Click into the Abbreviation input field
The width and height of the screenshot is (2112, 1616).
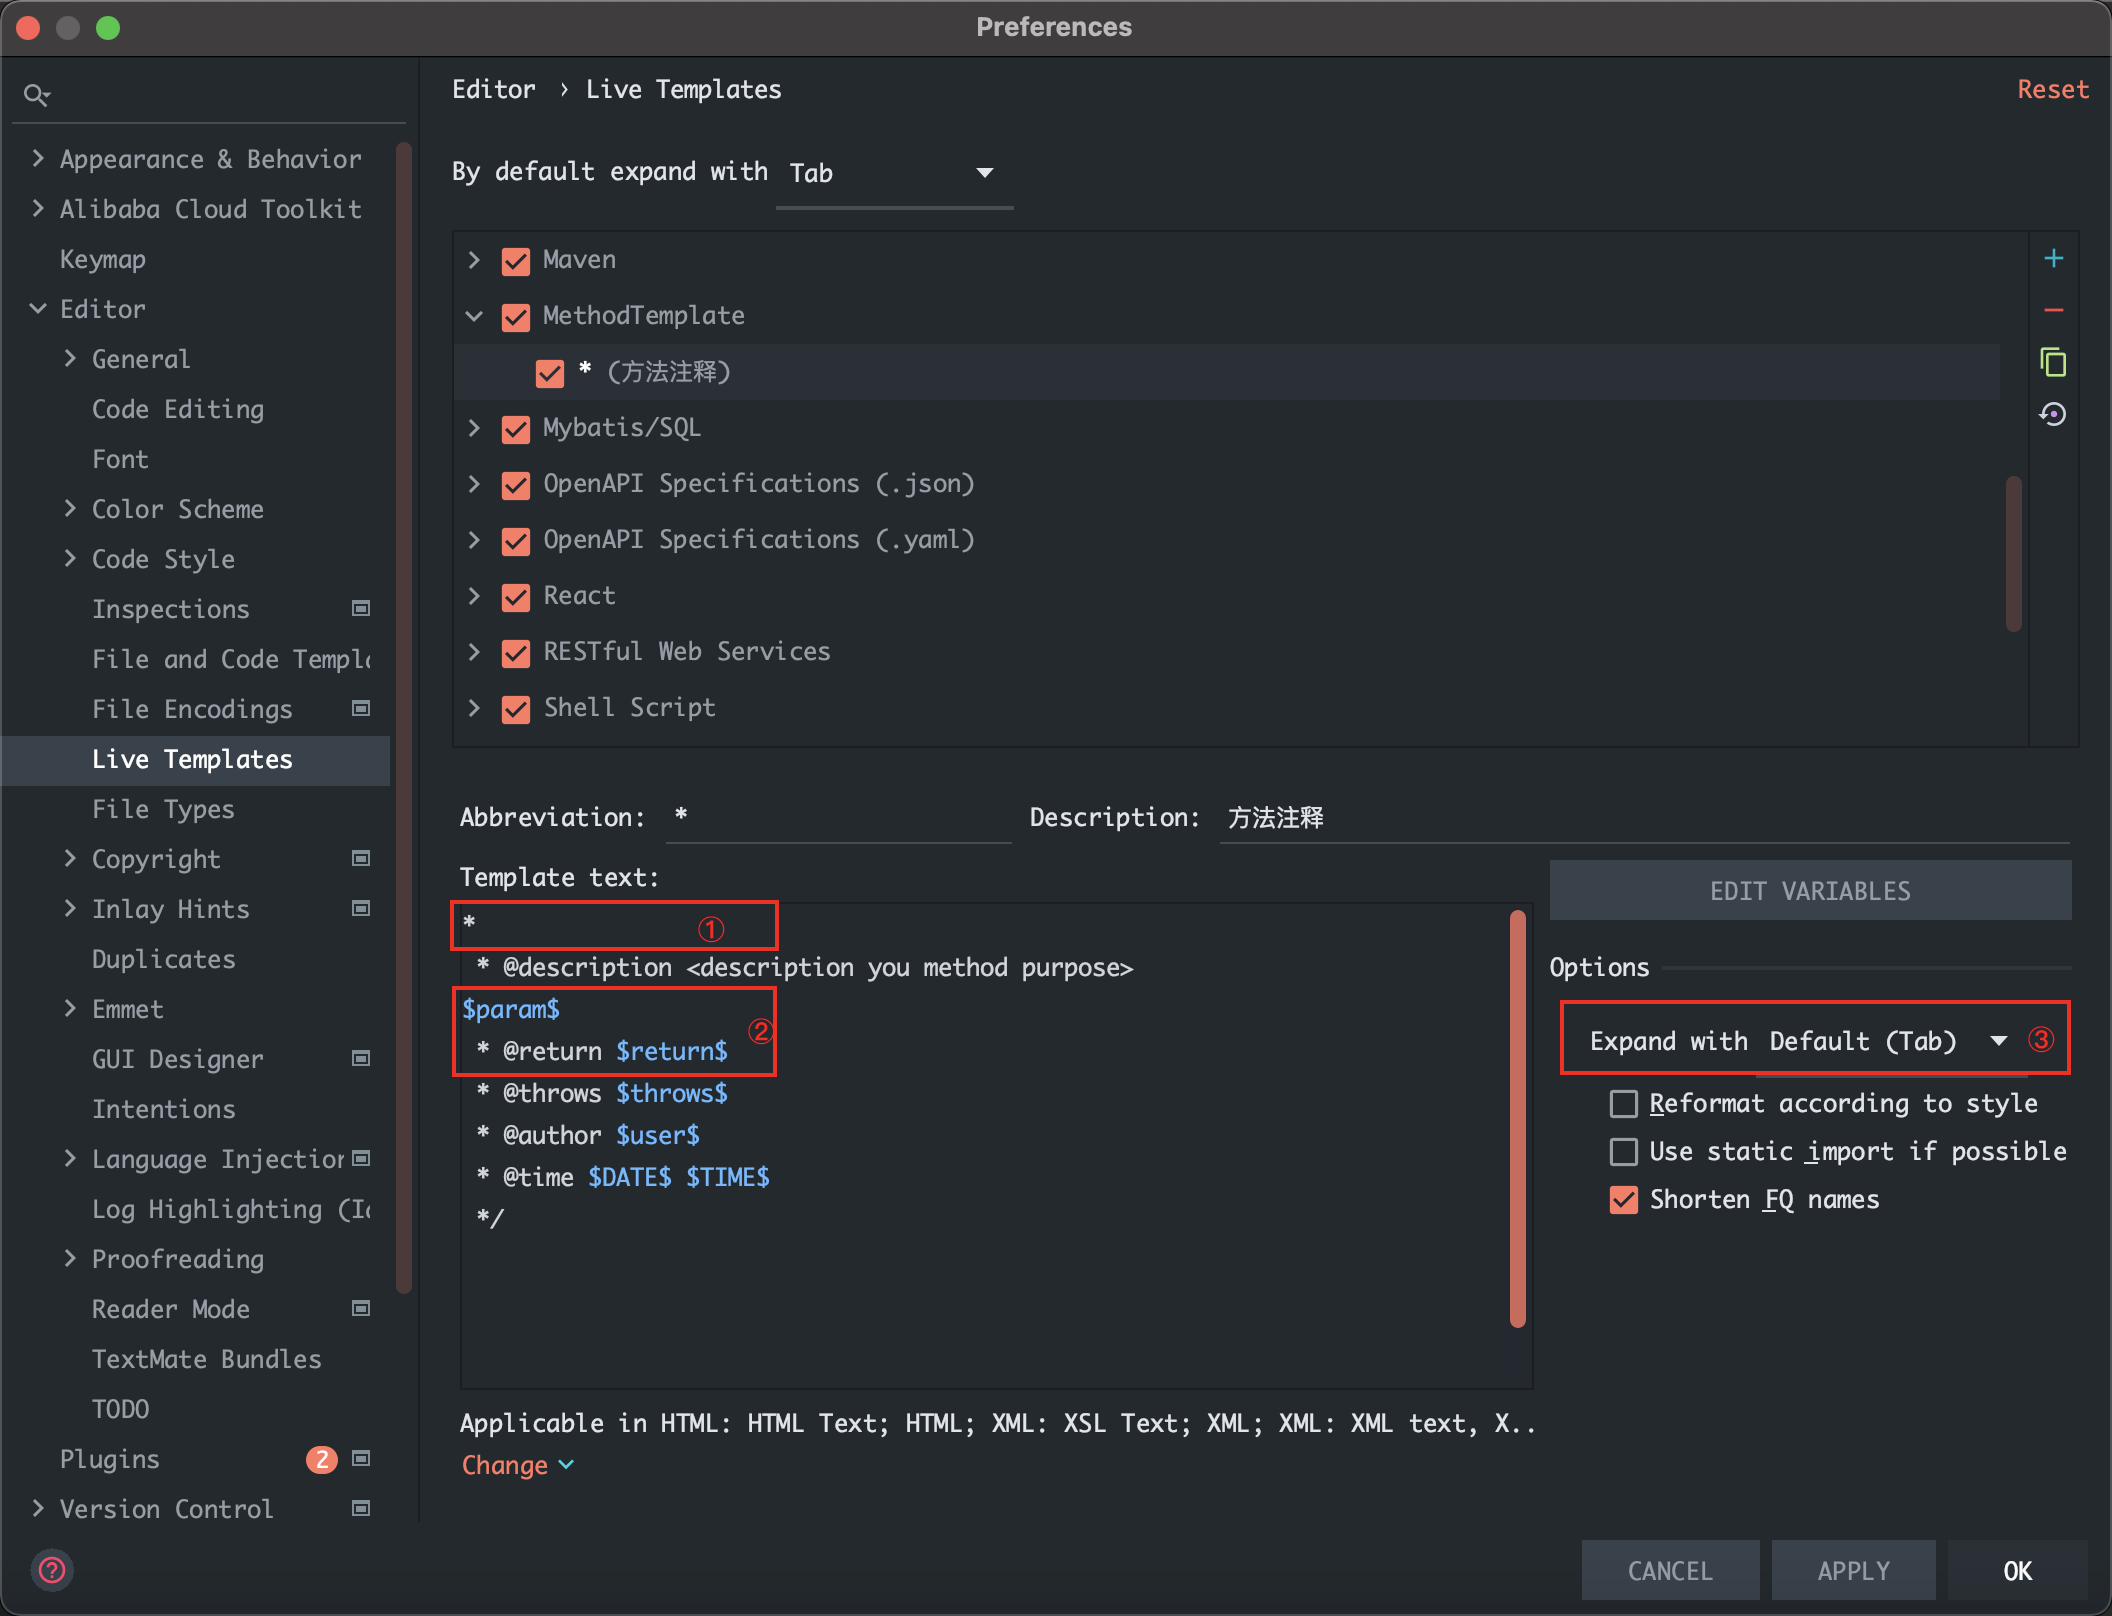(838, 818)
